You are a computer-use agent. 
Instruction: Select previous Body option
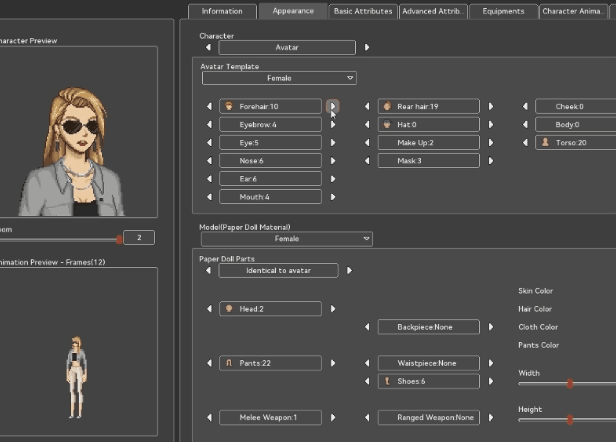[525, 125]
